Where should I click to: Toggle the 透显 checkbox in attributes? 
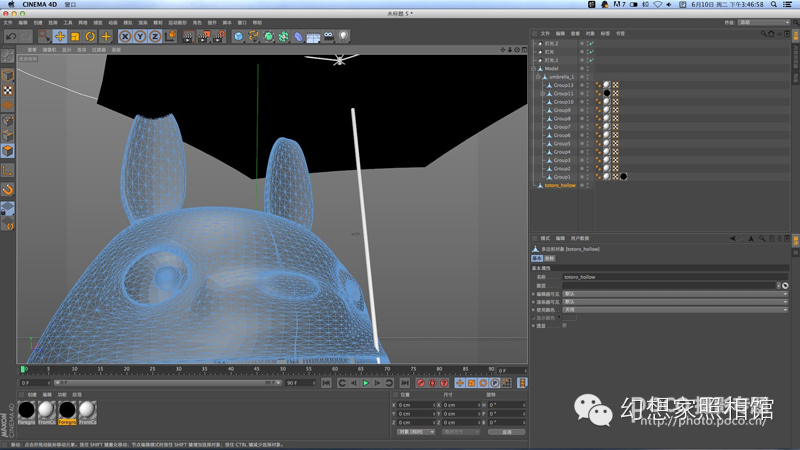[564, 326]
